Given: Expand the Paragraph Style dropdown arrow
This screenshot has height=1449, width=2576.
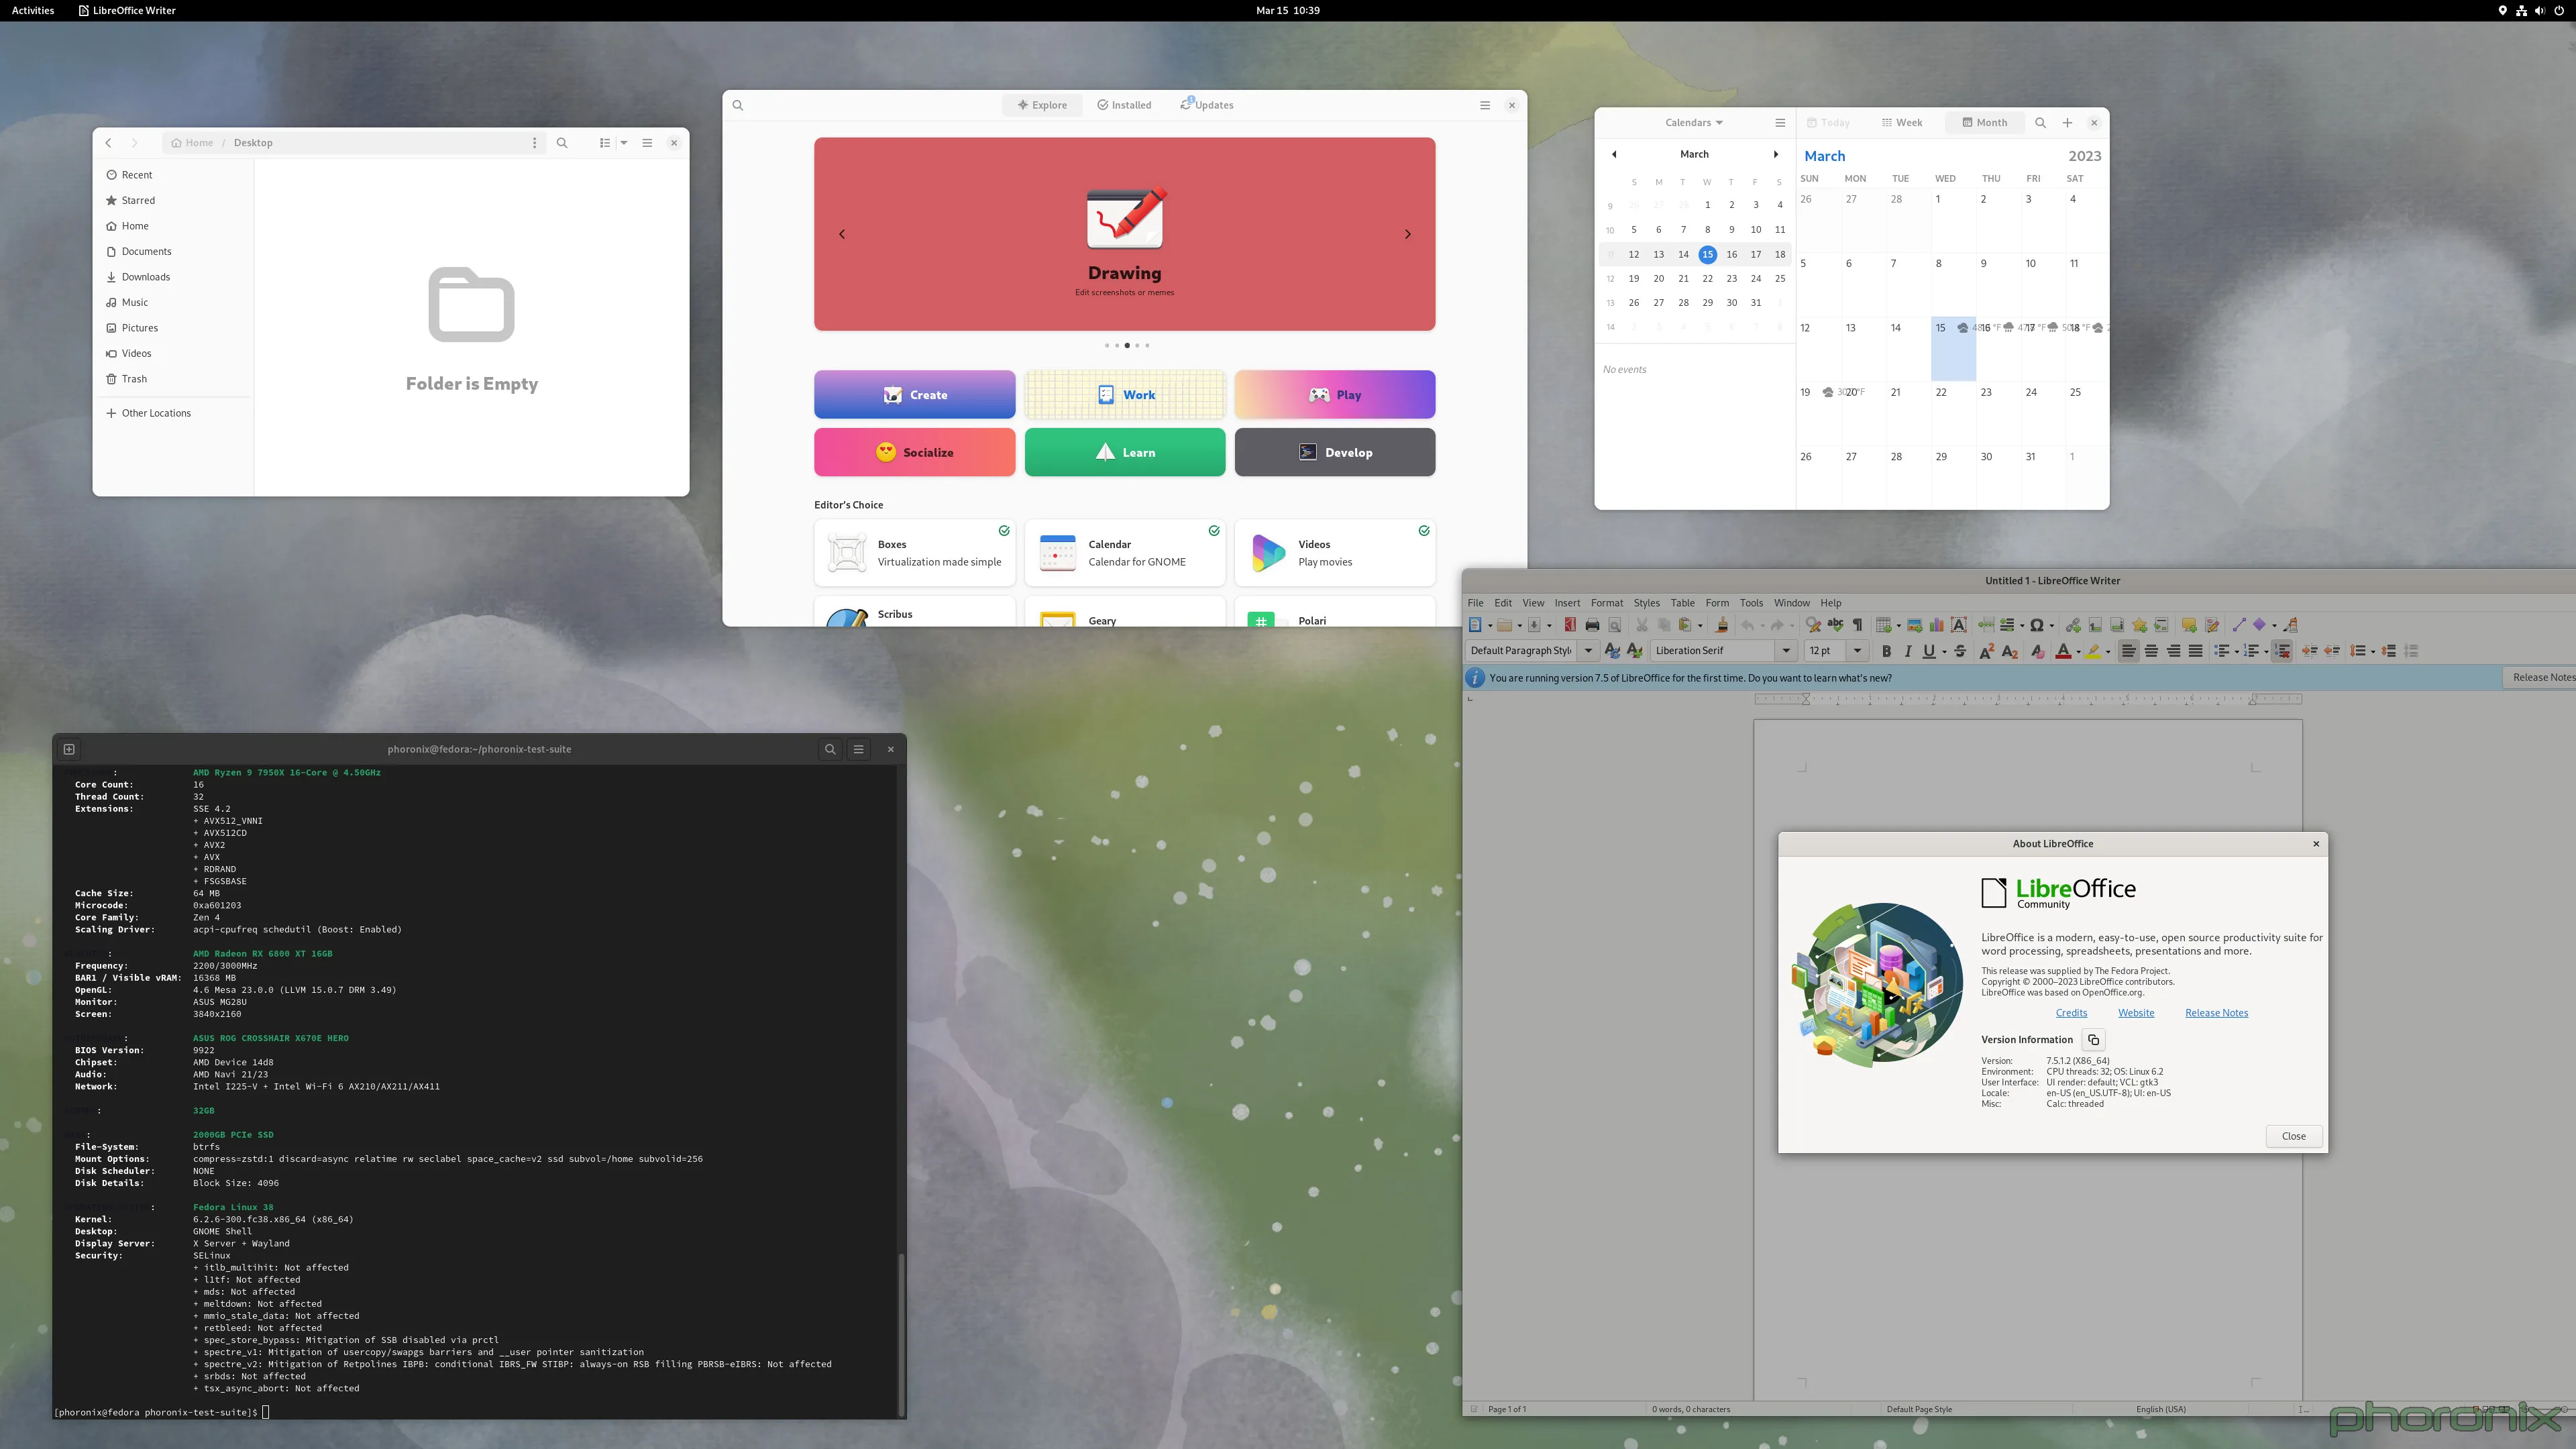Looking at the screenshot, I should click(1588, 651).
